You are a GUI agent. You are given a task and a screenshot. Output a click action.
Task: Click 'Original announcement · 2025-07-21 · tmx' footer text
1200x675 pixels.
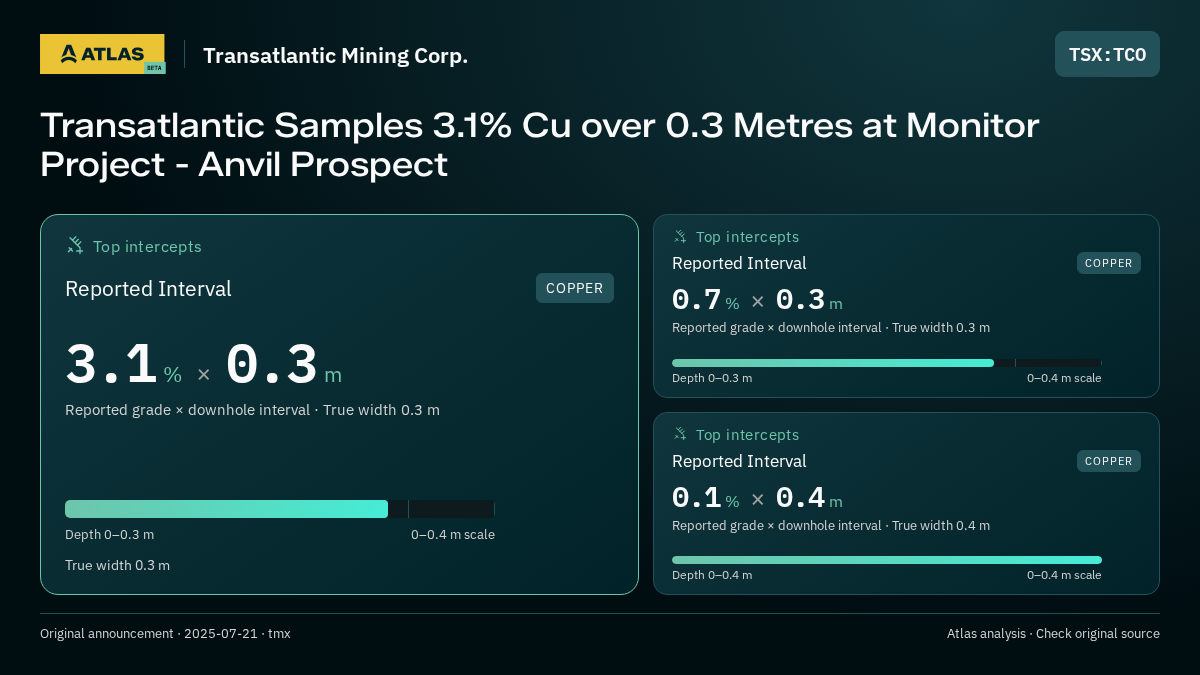tap(165, 634)
